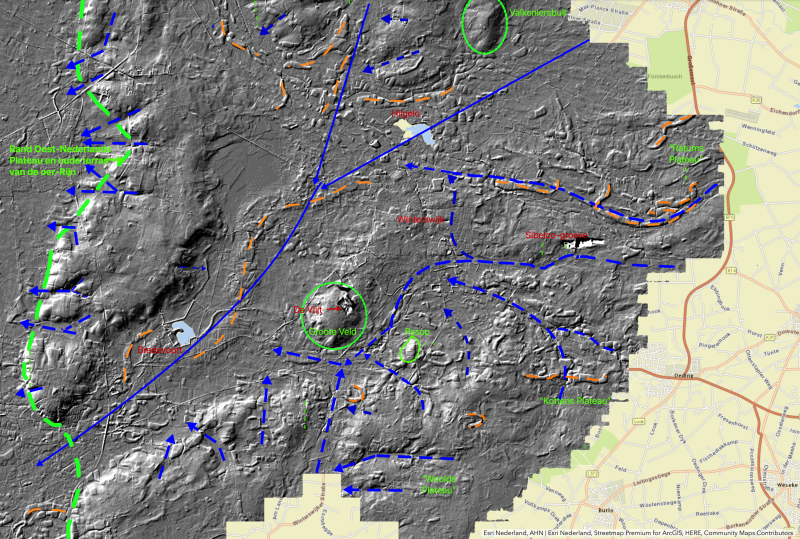Click the white Sibelco quarry area
800x539 pixels.
click(584, 244)
